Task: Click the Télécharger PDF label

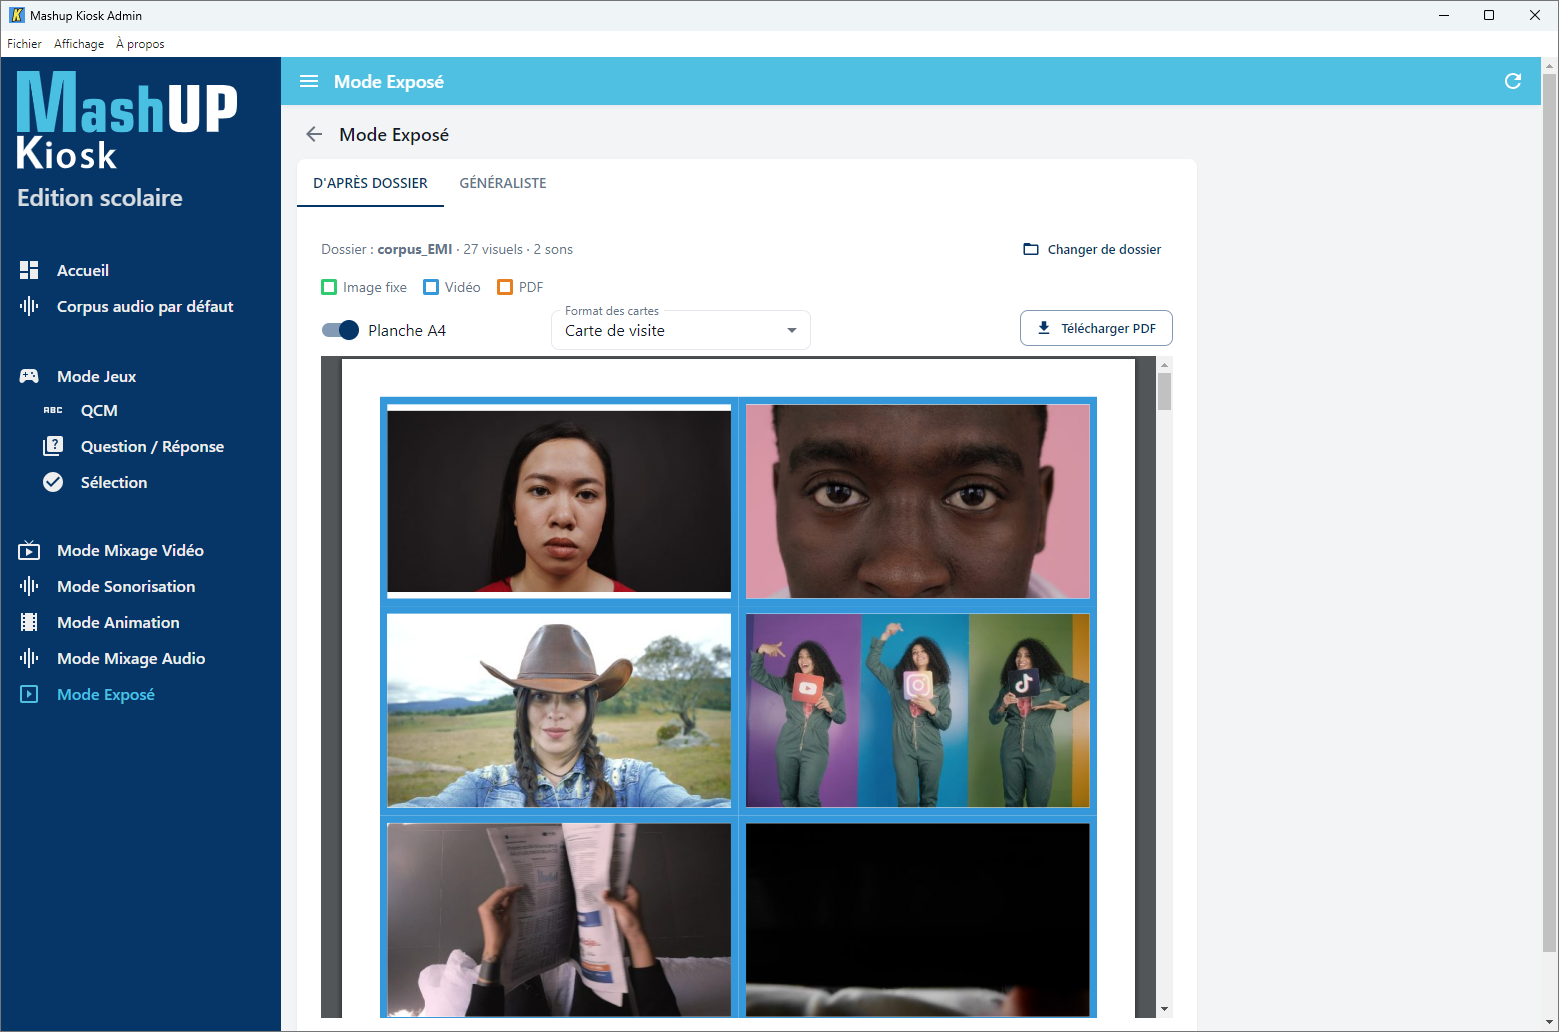Action: (x=1108, y=328)
